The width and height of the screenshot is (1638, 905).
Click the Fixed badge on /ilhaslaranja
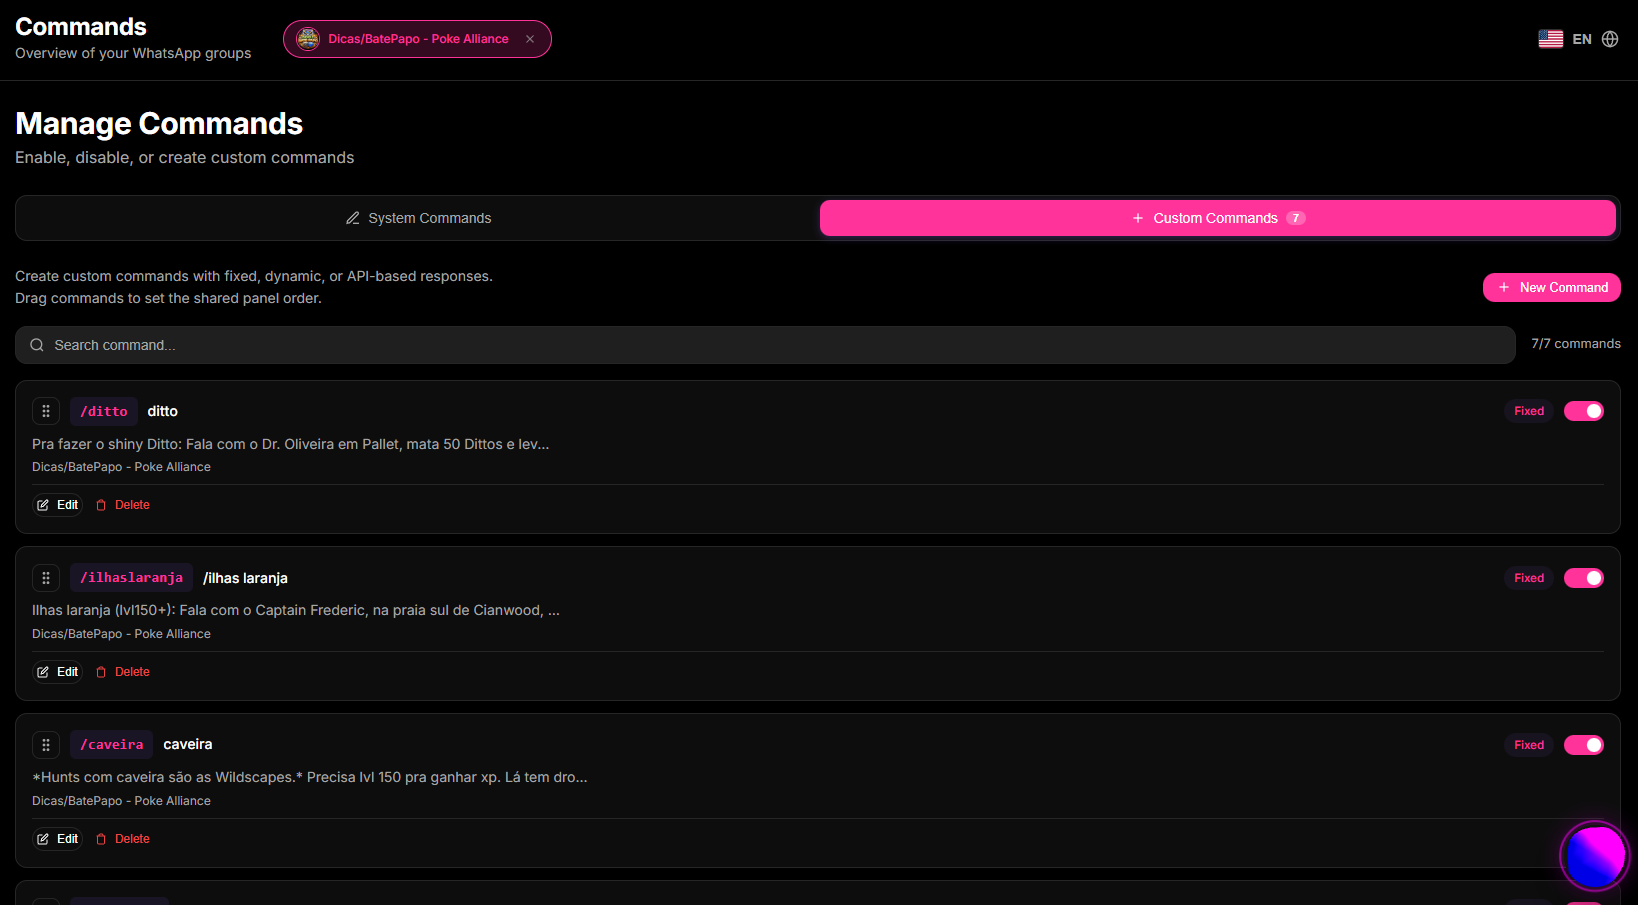(x=1529, y=578)
